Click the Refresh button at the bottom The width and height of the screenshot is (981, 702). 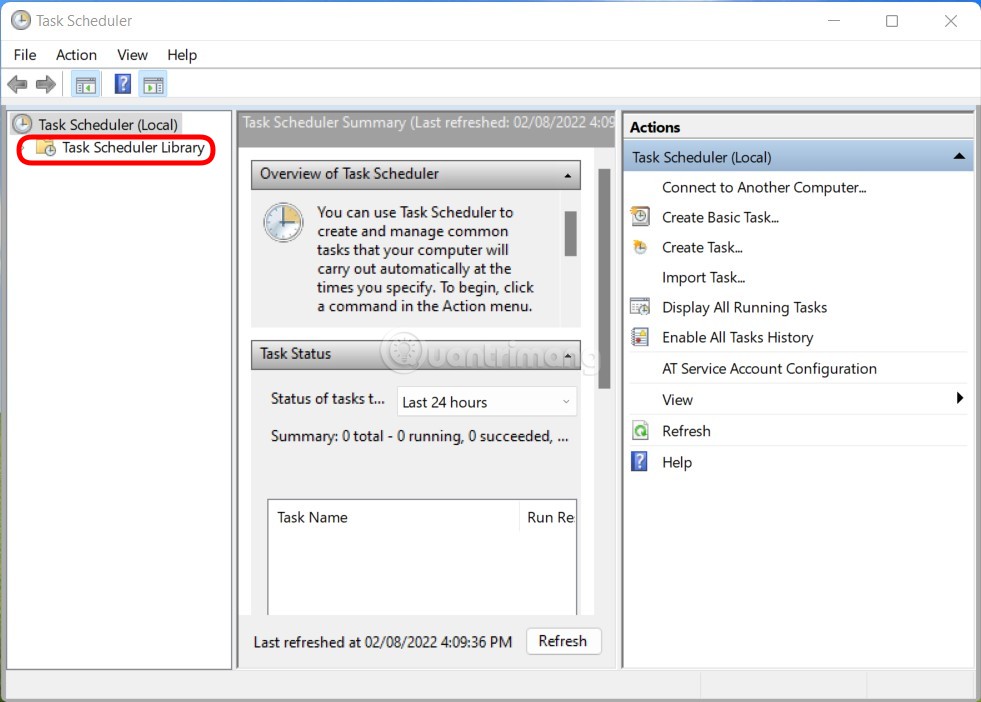[563, 641]
